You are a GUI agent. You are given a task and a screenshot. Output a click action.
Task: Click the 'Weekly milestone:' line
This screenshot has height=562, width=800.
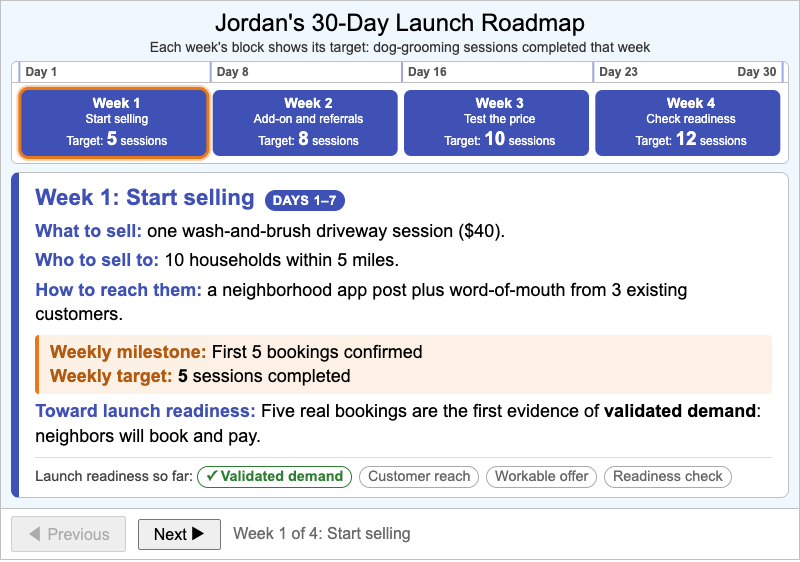click(236, 352)
